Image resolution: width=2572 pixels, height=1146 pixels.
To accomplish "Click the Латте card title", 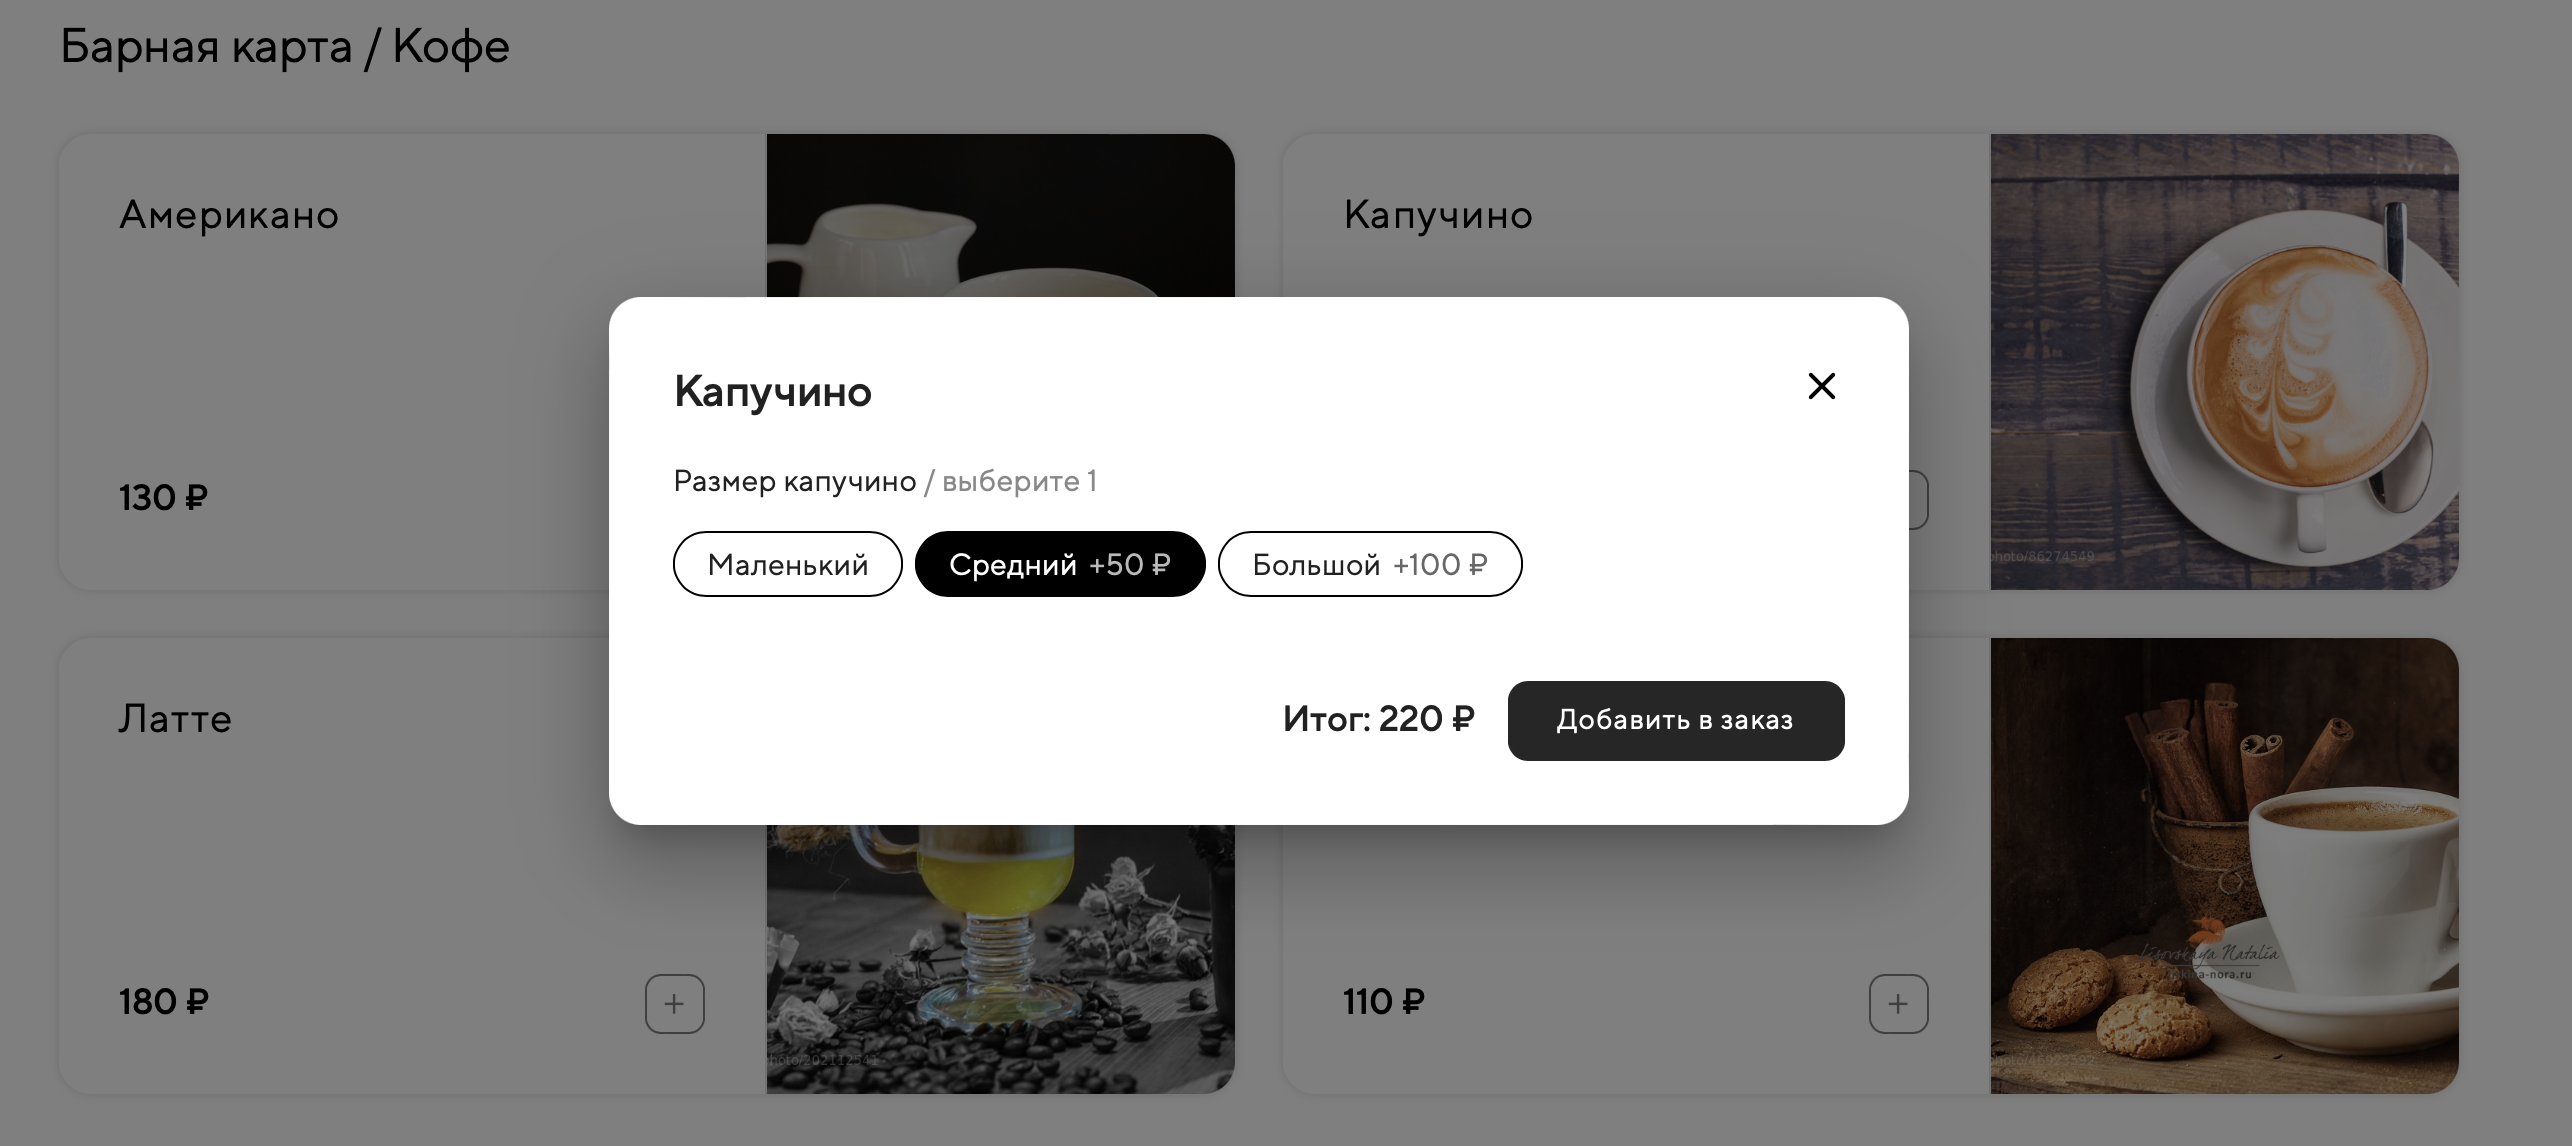I will click(175, 719).
